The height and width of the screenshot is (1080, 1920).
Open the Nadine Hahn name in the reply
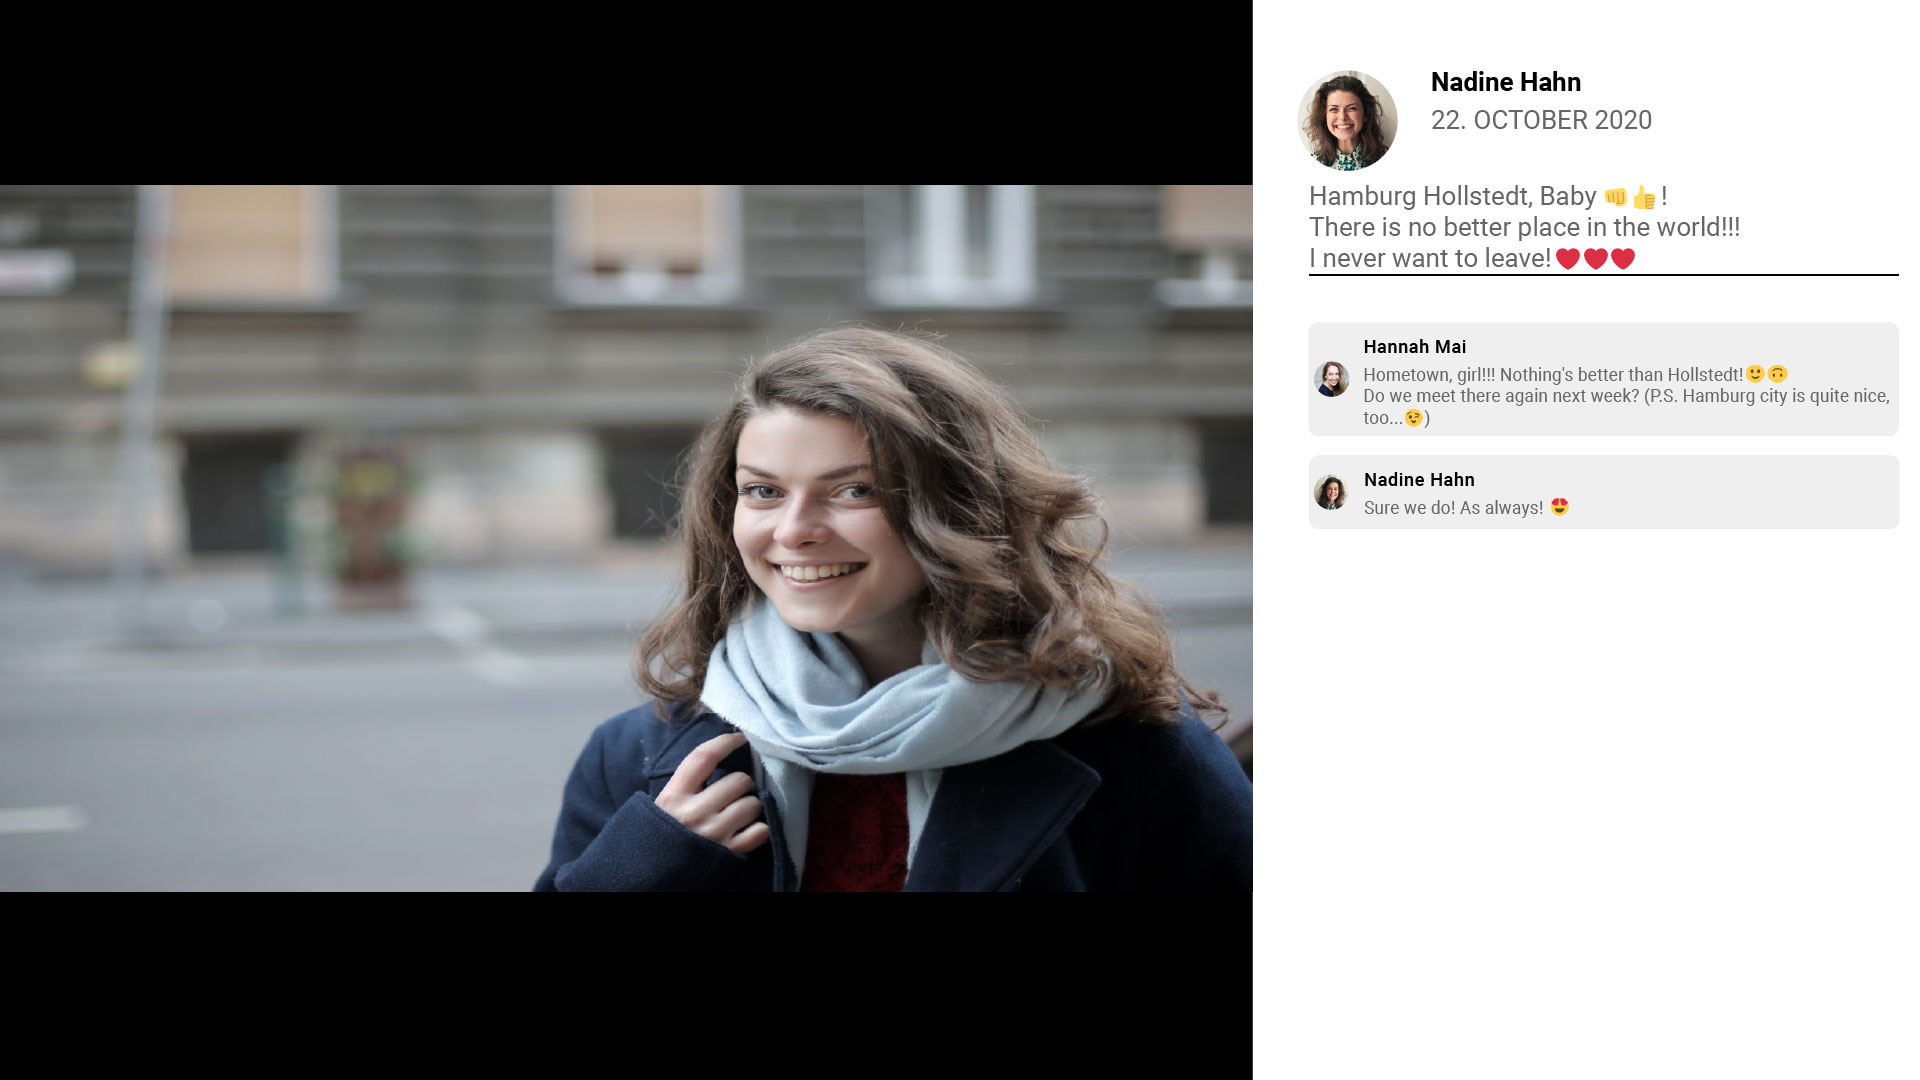coord(1419,480)
